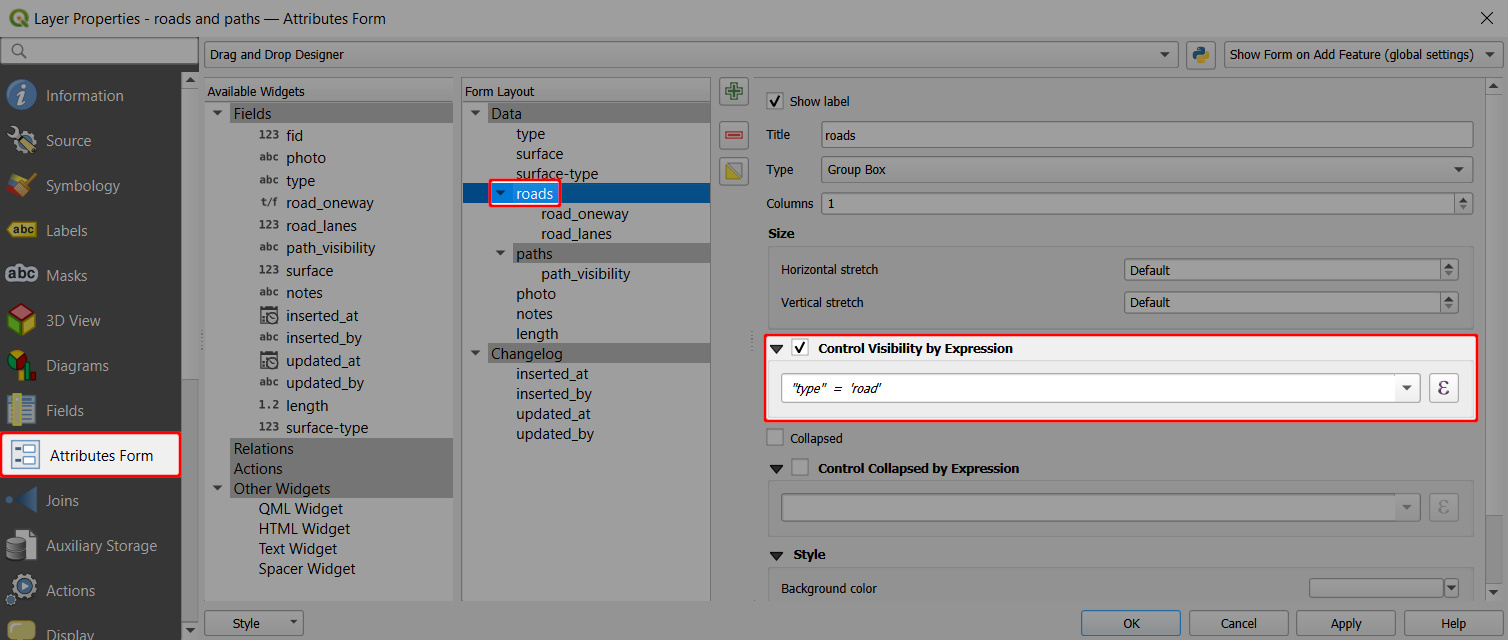The image size is (1508, 640).
Task: Uncheck Control Visibility by Expression checkbox
Action: pos(800,348)
